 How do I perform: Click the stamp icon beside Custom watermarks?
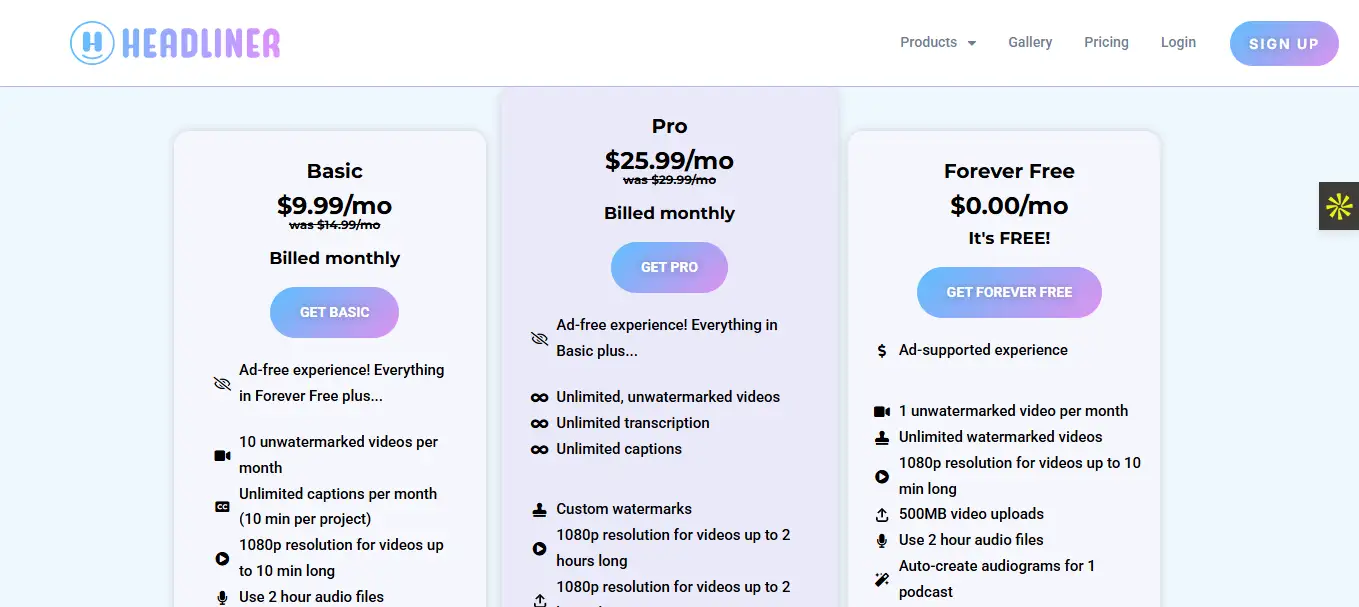coord(539,509)
